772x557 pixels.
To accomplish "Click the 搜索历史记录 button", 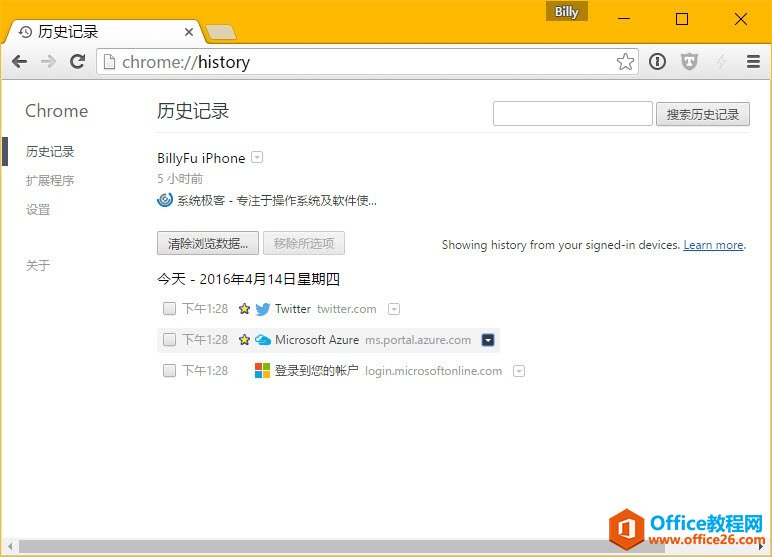I will tap(703, 114).
